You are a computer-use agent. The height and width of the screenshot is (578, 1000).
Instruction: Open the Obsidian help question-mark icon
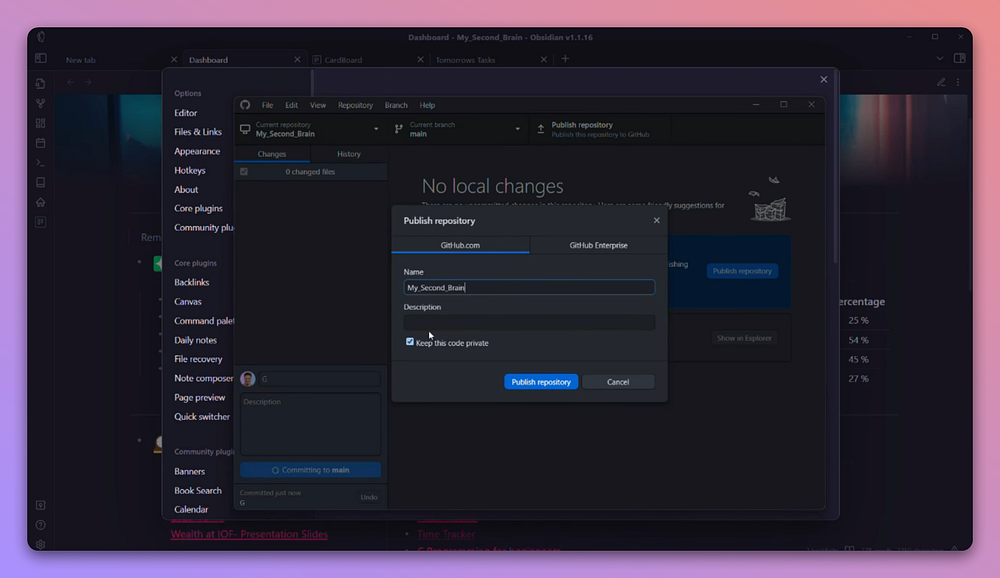point(41,525)
